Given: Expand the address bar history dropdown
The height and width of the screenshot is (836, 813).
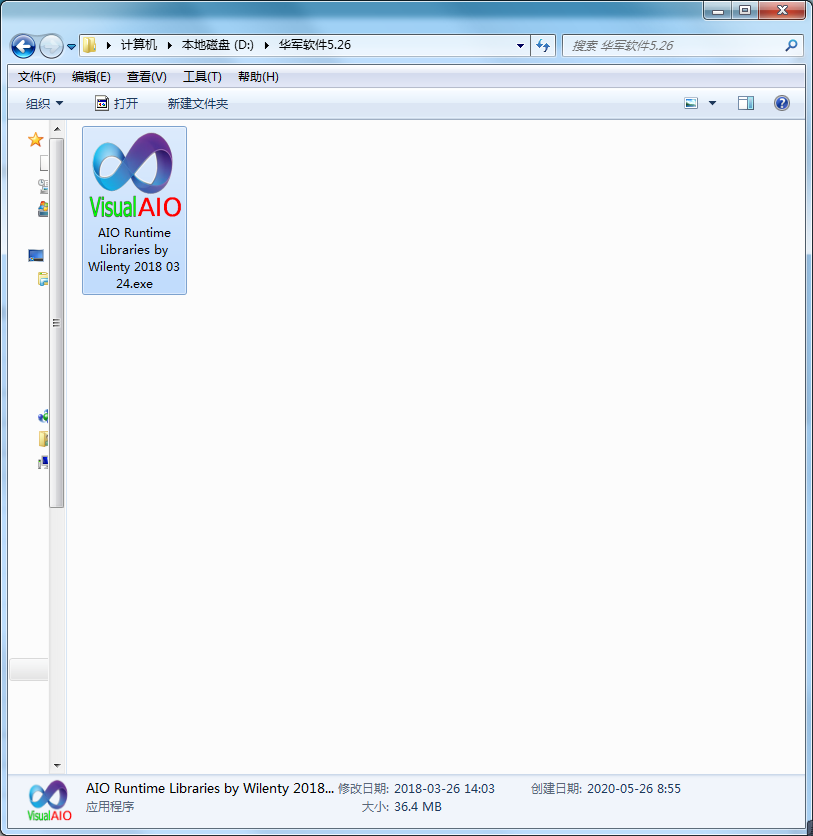Looking at the screenshot, I should pos(520,45).
